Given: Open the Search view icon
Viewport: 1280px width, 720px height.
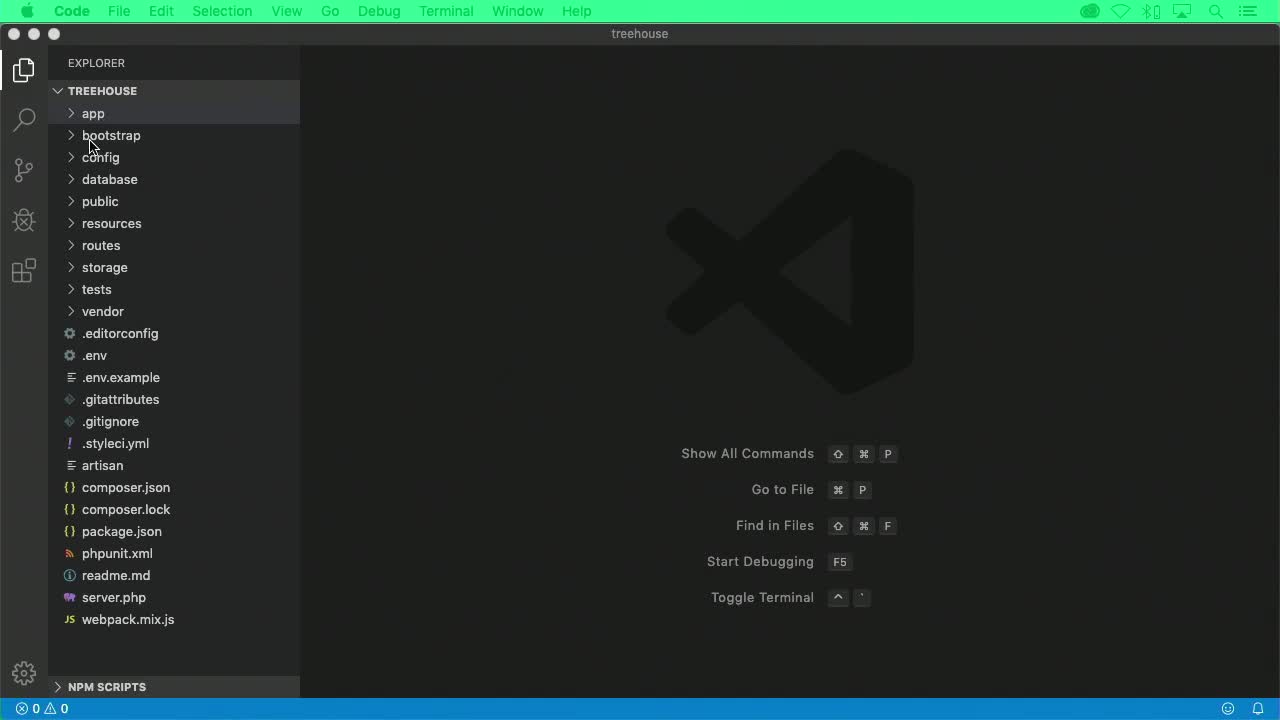Looking at the screenshot, I should (x=24, y=120).
